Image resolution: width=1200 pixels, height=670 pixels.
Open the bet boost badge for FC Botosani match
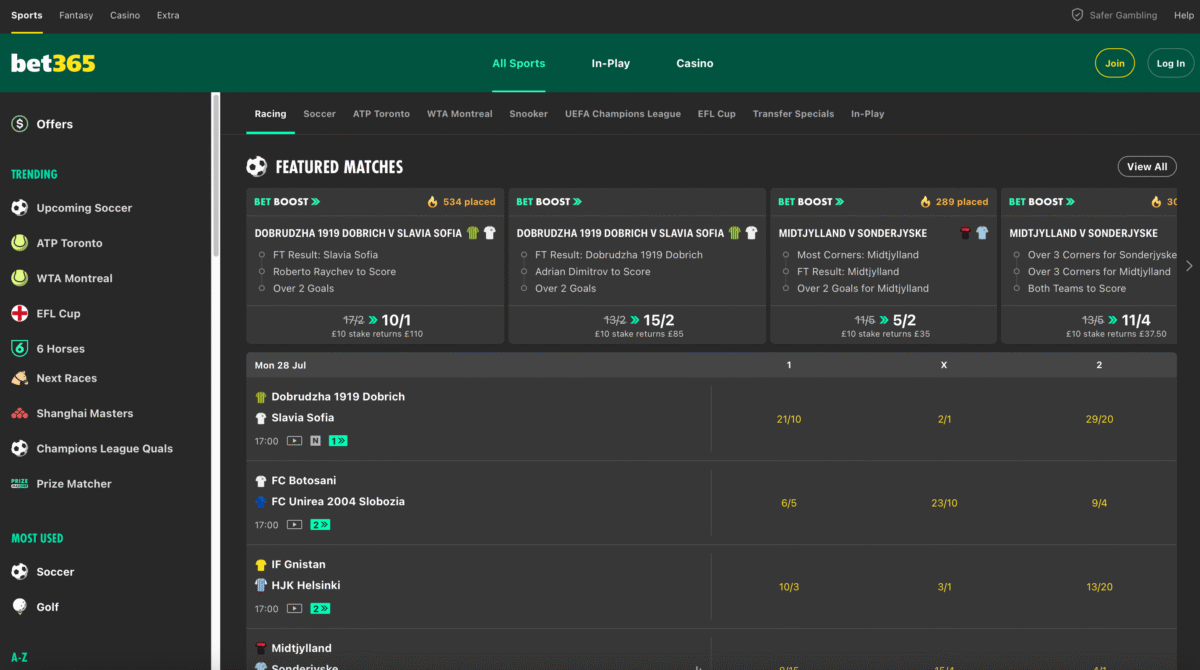pos(320,524)
